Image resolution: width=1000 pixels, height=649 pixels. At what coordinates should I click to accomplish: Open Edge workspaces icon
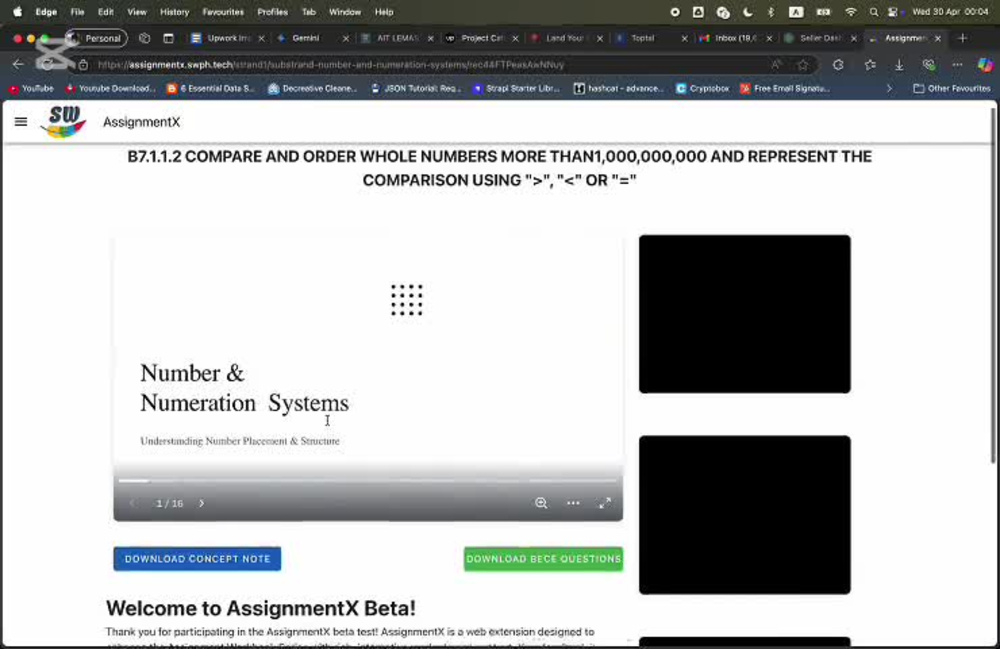point(145,38)
